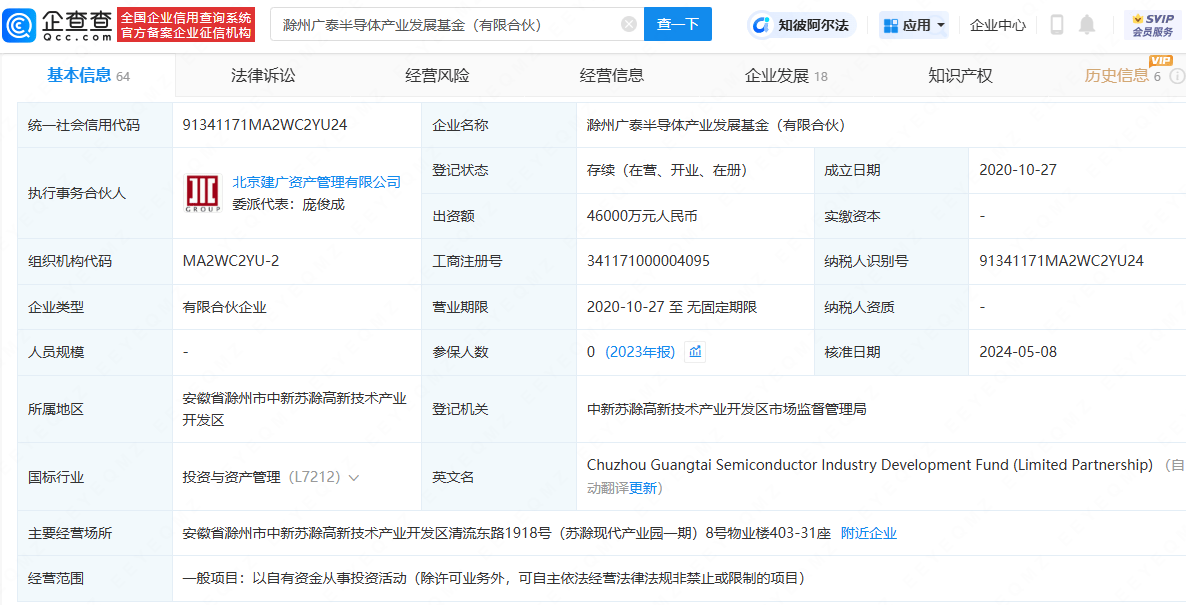Click the 查一下 search button
Image resolution: width=1186 pixels, height=605 pixels.
click(678, 24)
